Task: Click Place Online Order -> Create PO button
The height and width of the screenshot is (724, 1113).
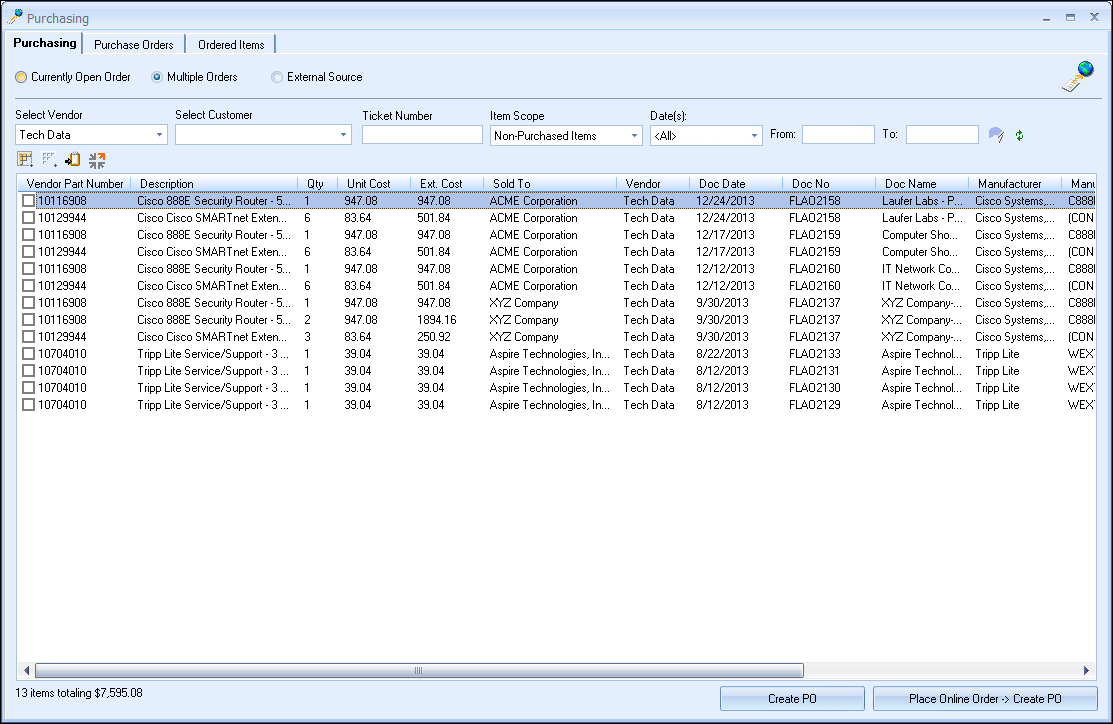Action: [985, 698]
